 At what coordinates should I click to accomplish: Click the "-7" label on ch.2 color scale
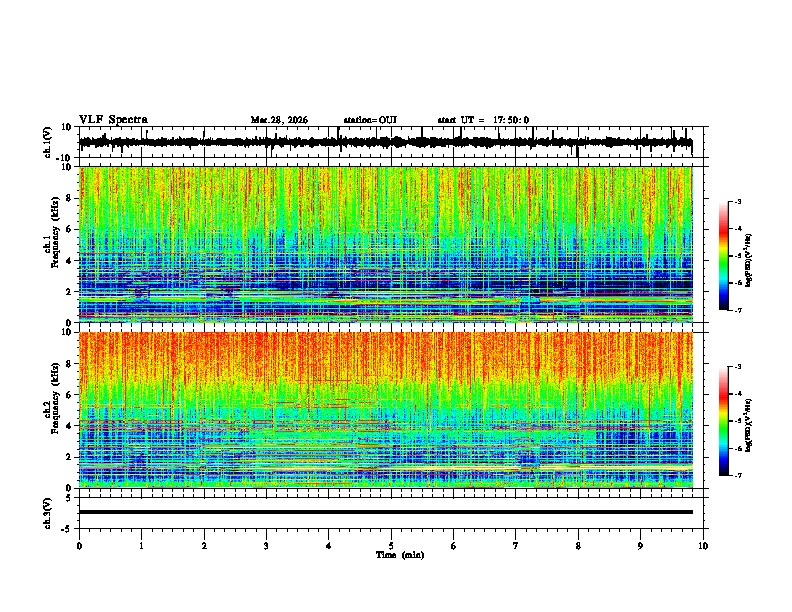coord(737,476)
